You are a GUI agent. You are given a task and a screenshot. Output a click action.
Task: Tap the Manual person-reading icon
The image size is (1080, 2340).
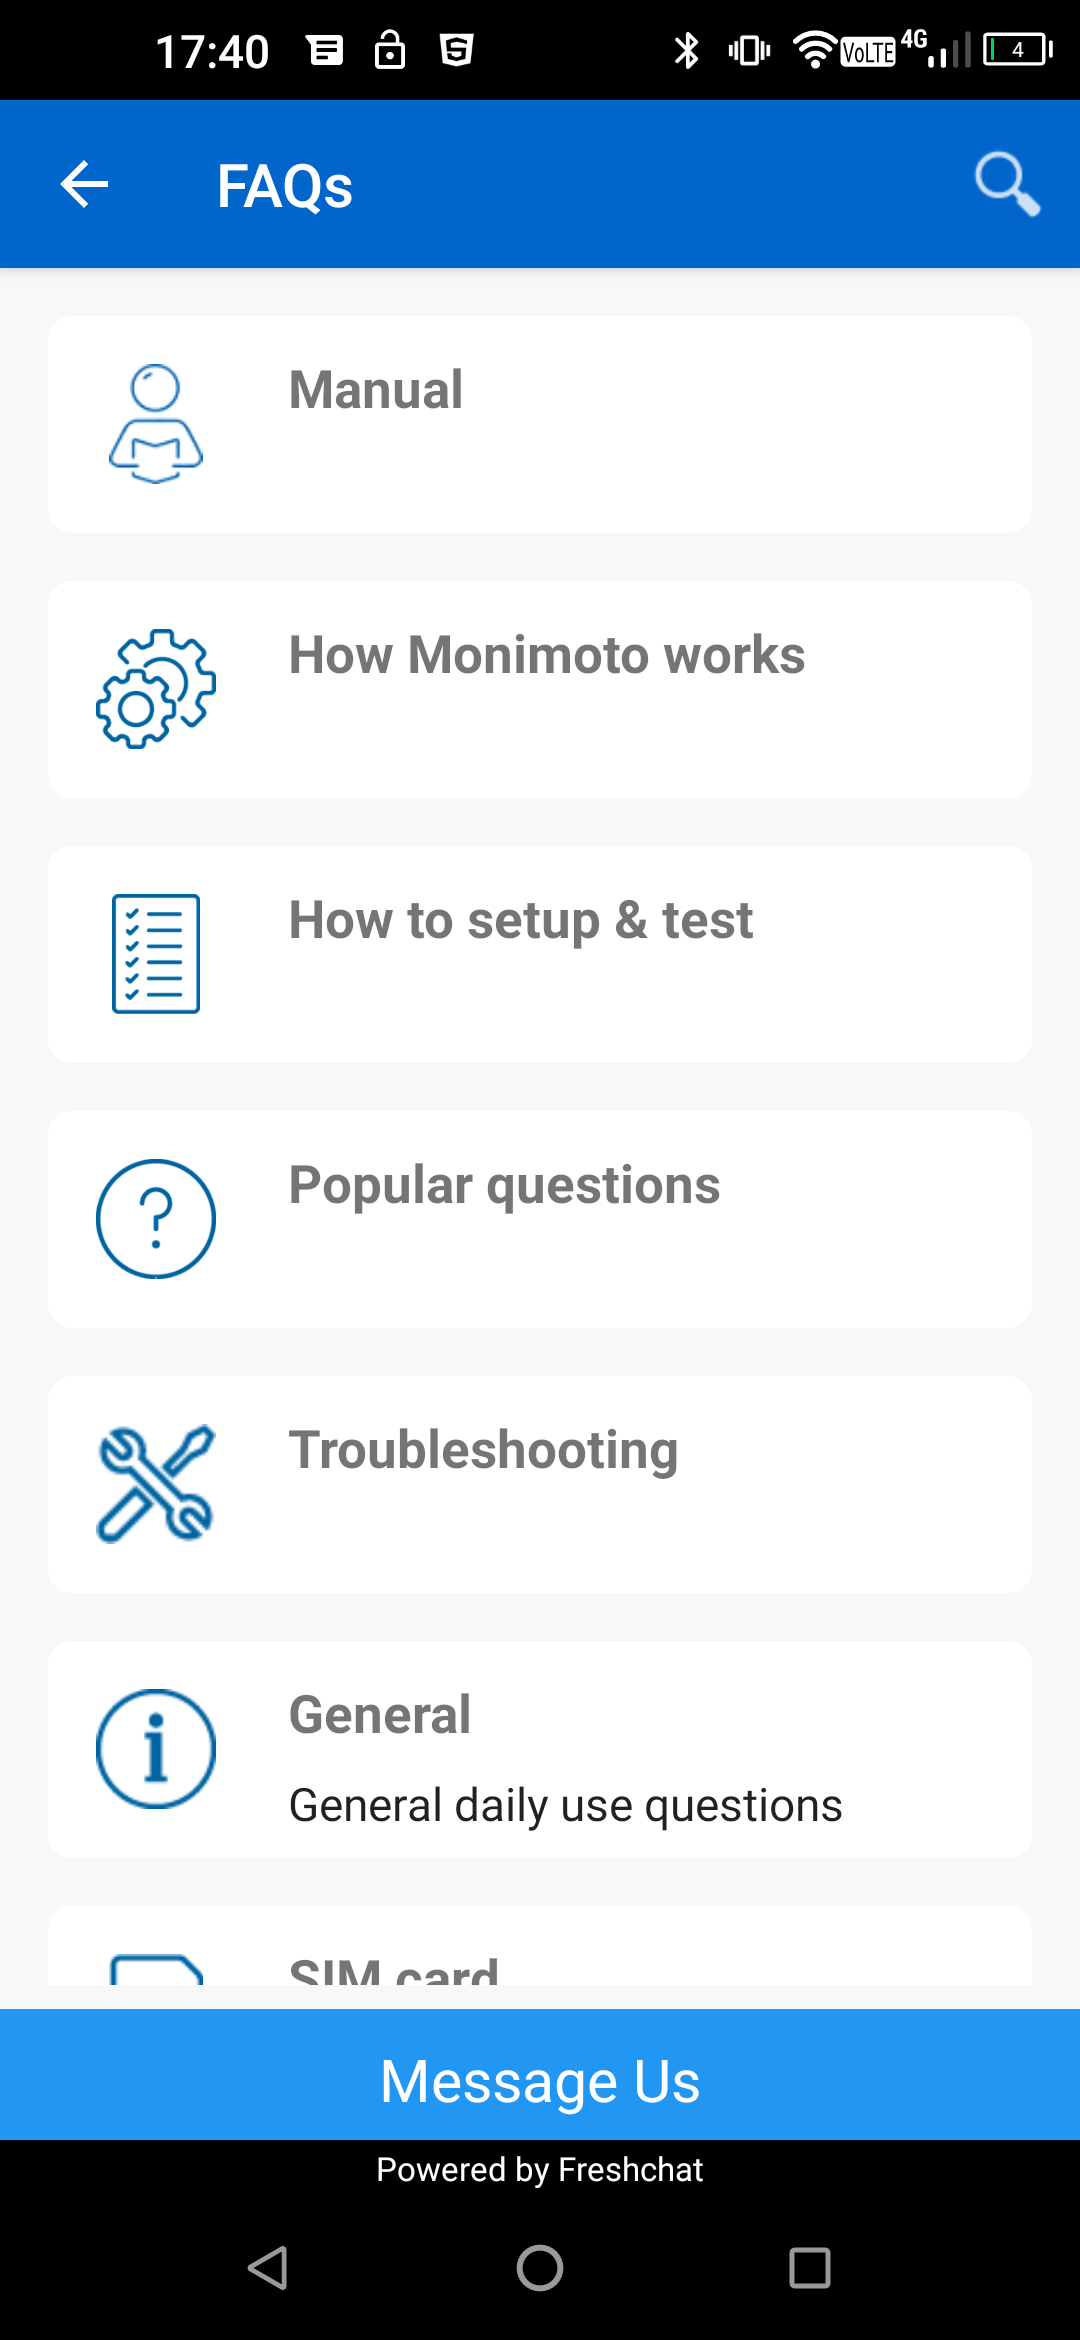pyautogui.click(x=156, y=424)
